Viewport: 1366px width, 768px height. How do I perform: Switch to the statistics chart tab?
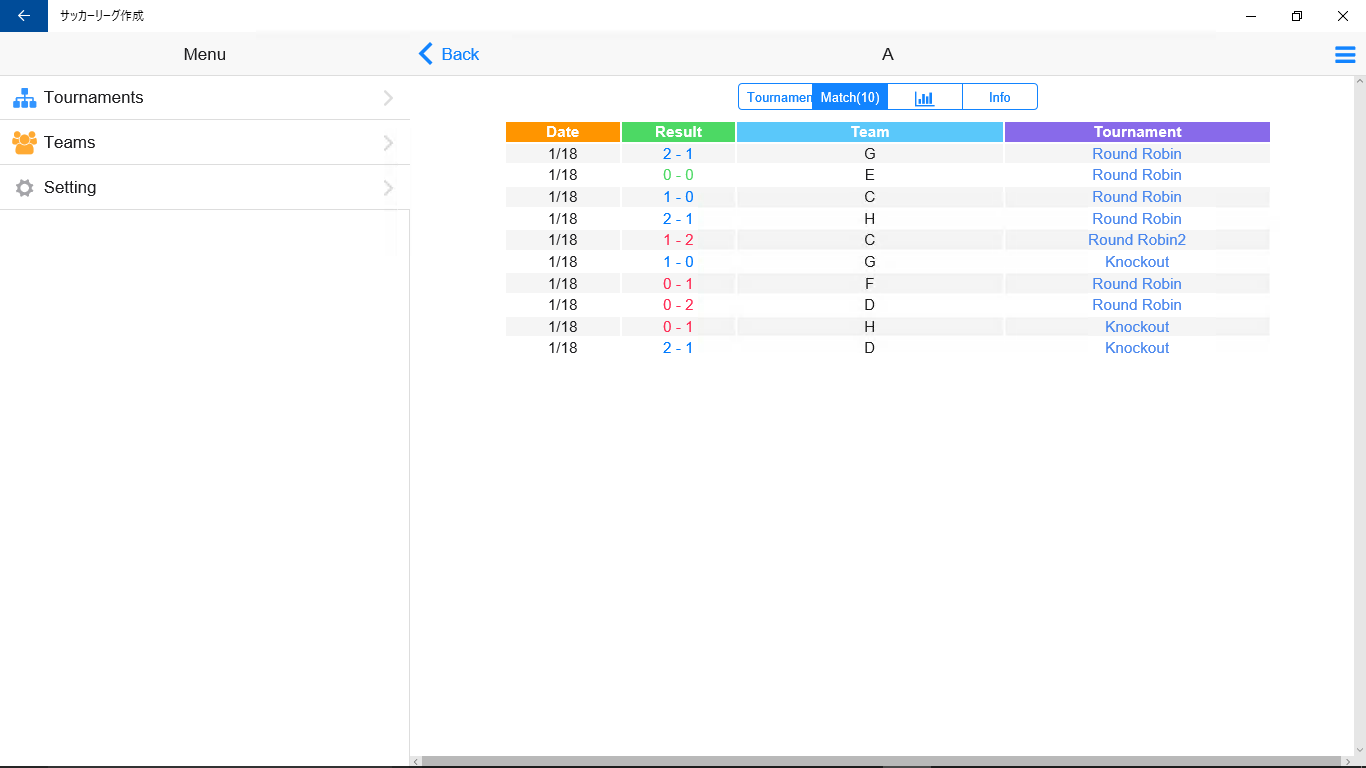pyautogui.click(x=925, y=97)
